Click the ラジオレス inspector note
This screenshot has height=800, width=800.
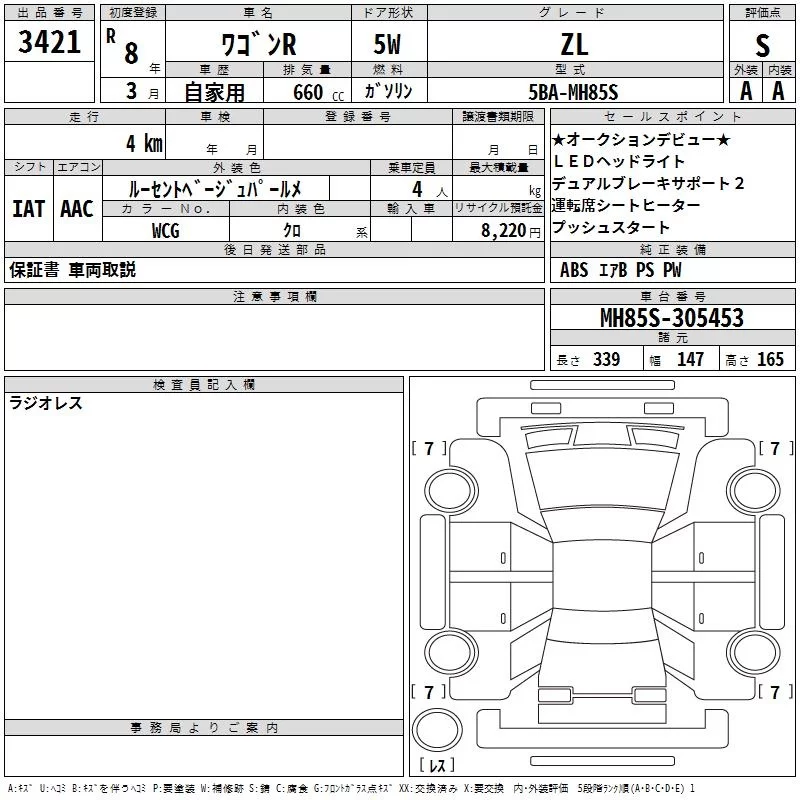point(46,403)
